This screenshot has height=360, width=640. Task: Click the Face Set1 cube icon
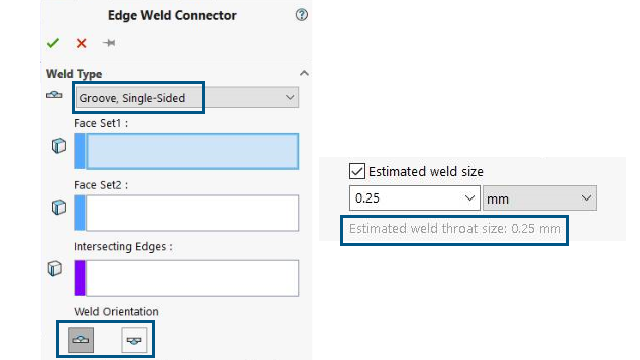(x=59, y=146)
